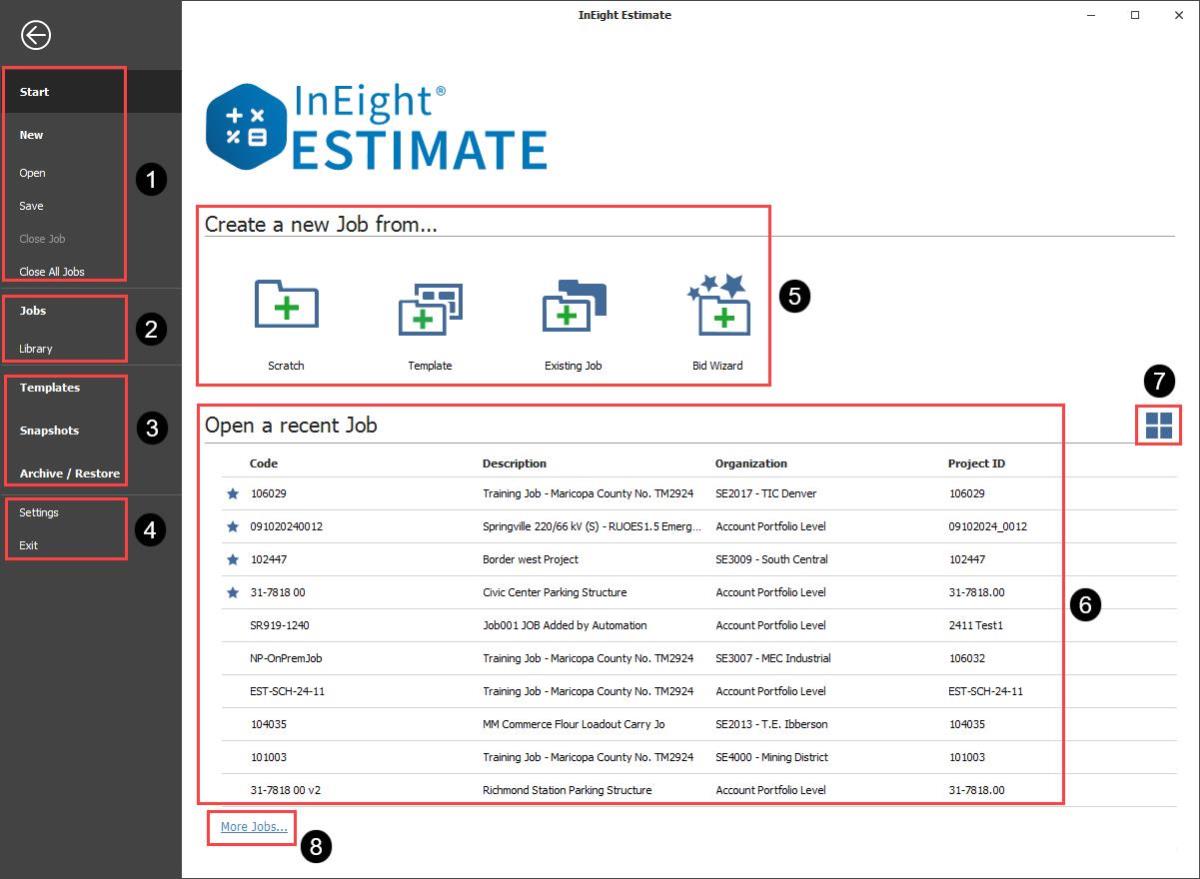Launch the Bid Wizard icon
The image size is (1200, 879).
click(718, 304)
